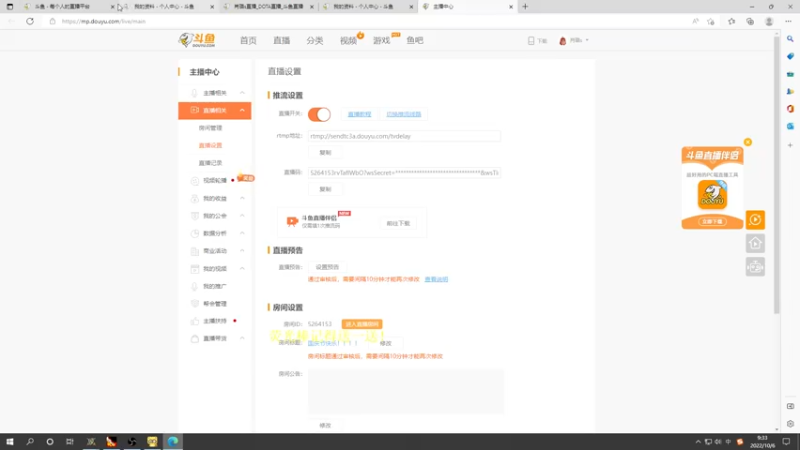This screenshot has height=450, width=800.
Task: Open the 查看说明 link under 直播预告
Action: click(x=436, y=280)
